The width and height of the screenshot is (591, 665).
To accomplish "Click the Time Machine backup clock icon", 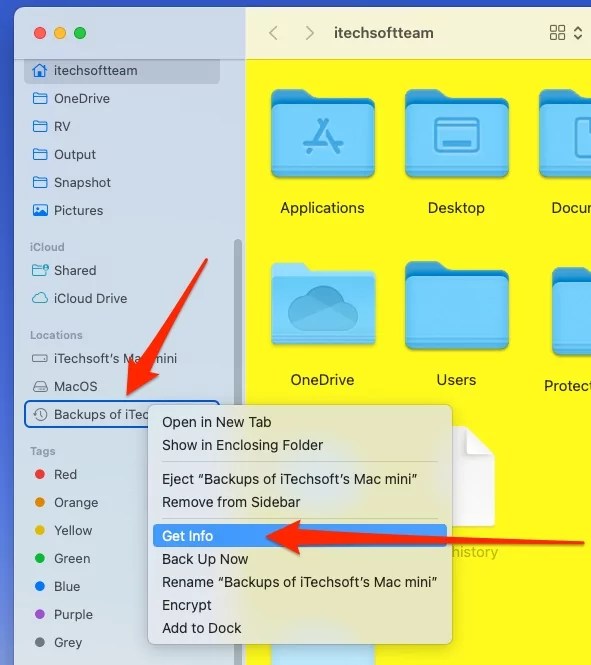I will 40,414.
